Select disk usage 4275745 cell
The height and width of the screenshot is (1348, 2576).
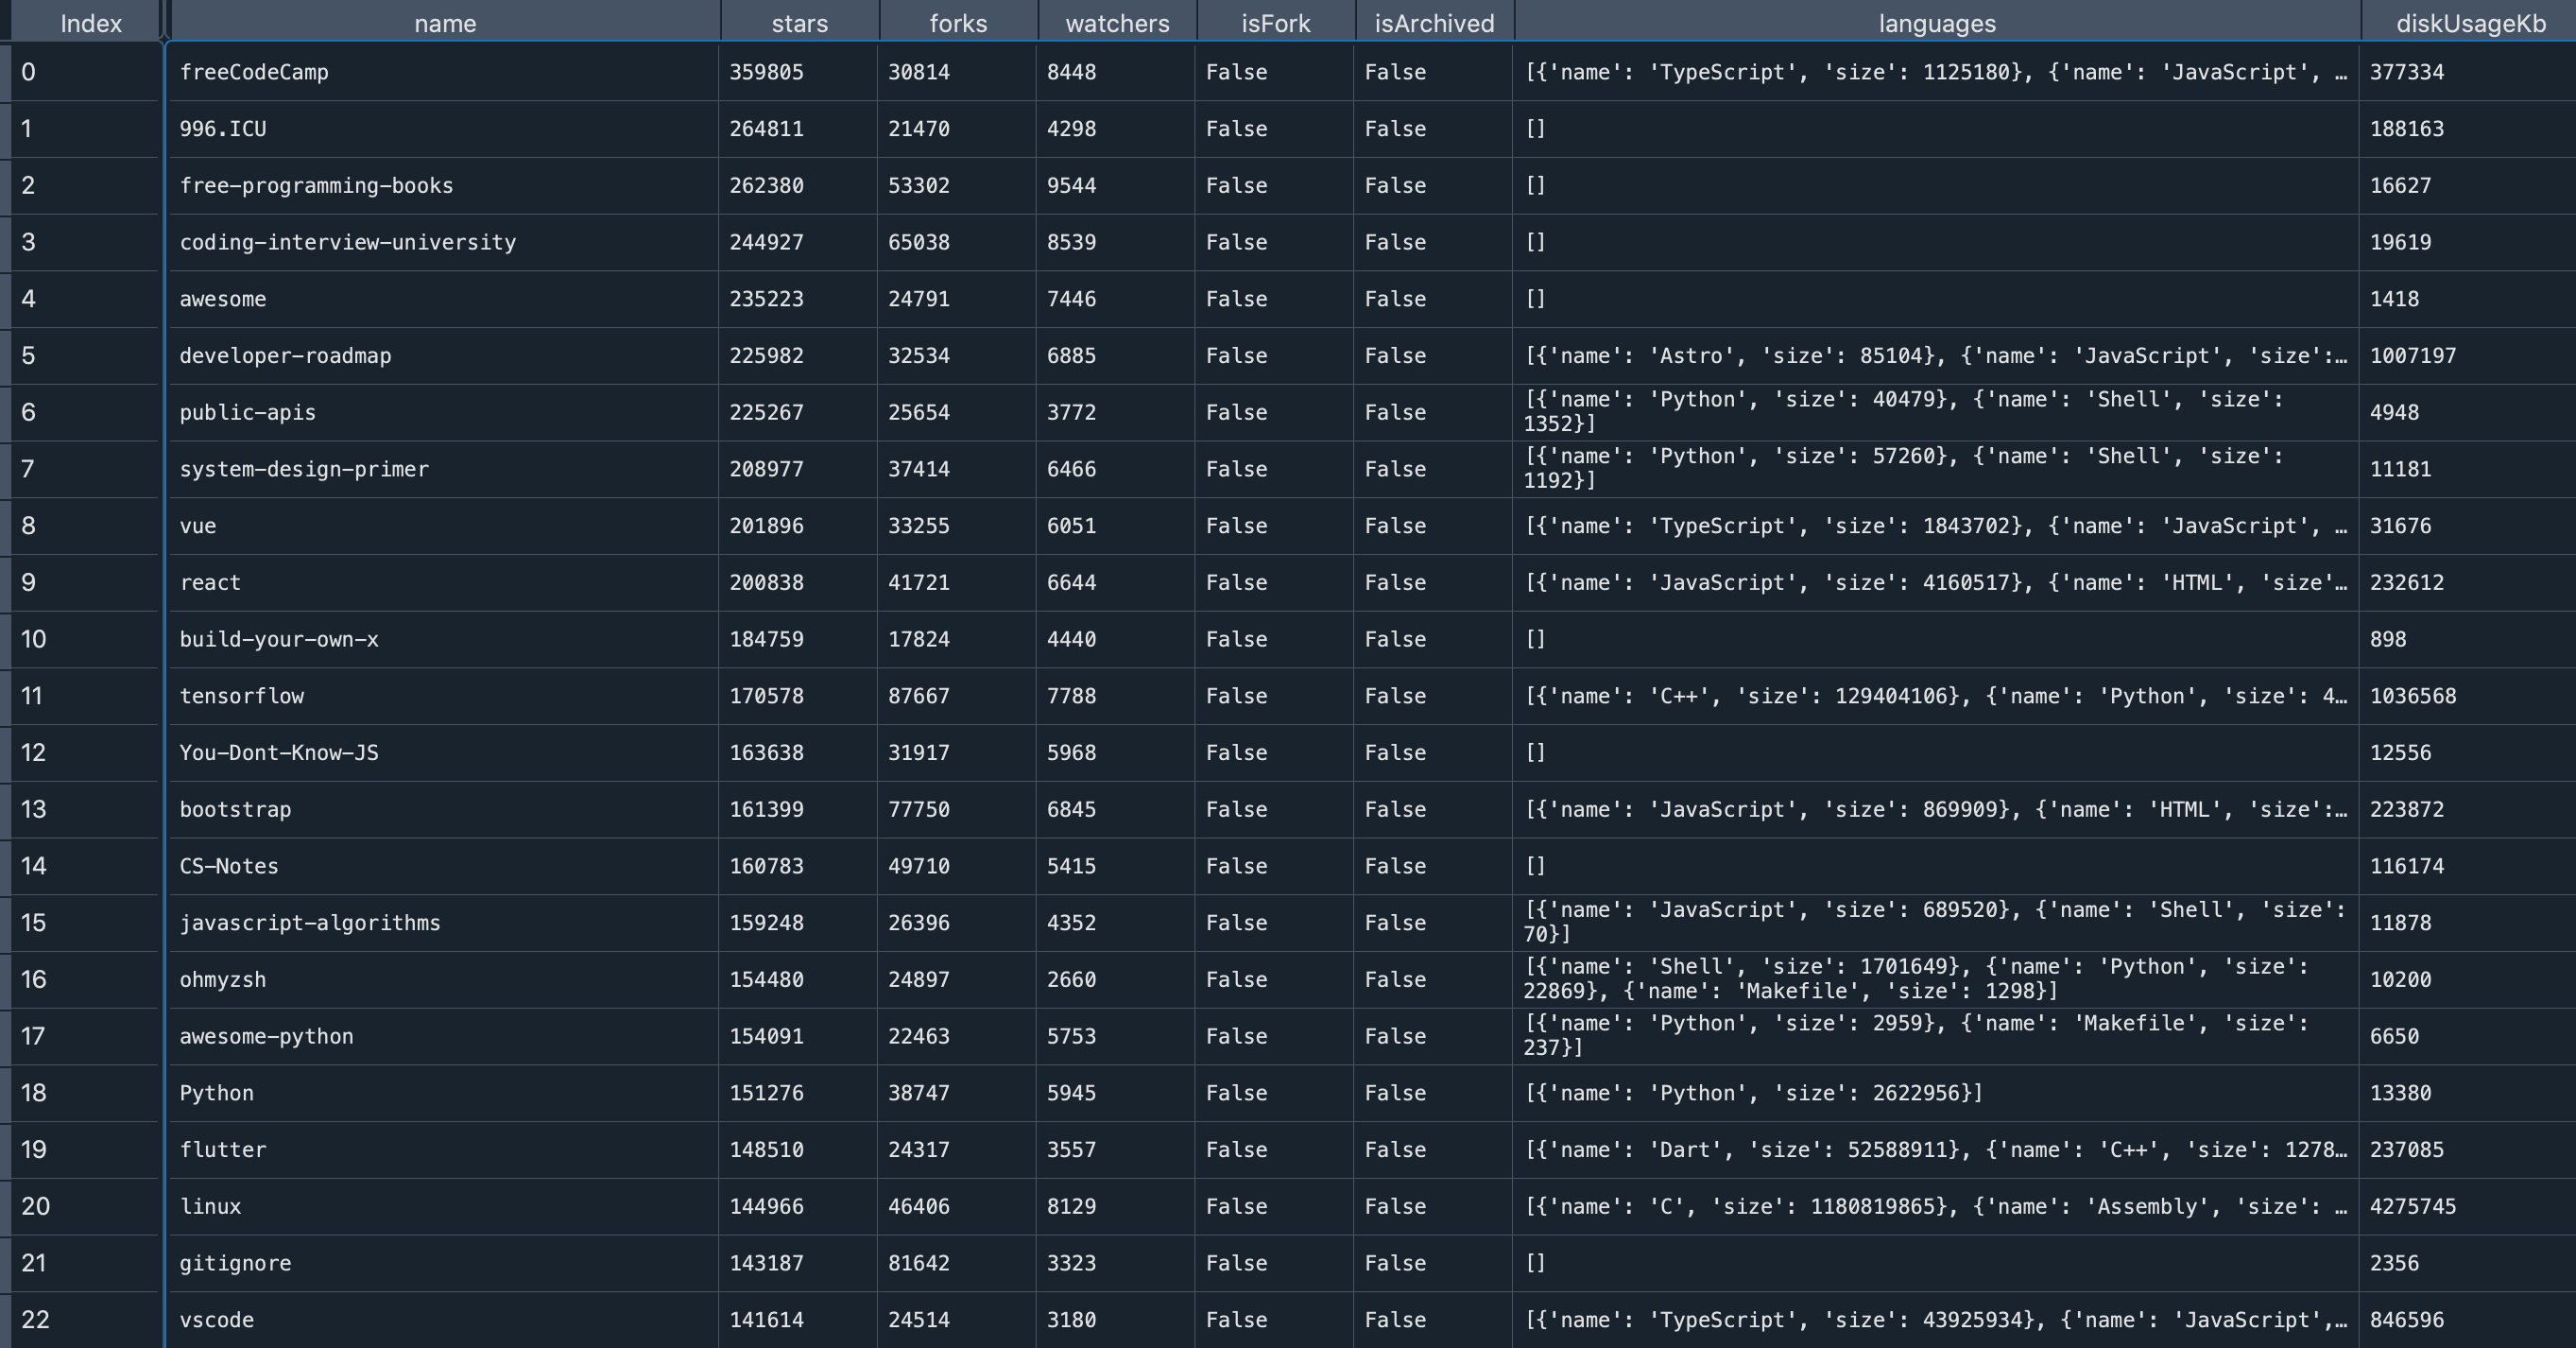point(2412,1206)
